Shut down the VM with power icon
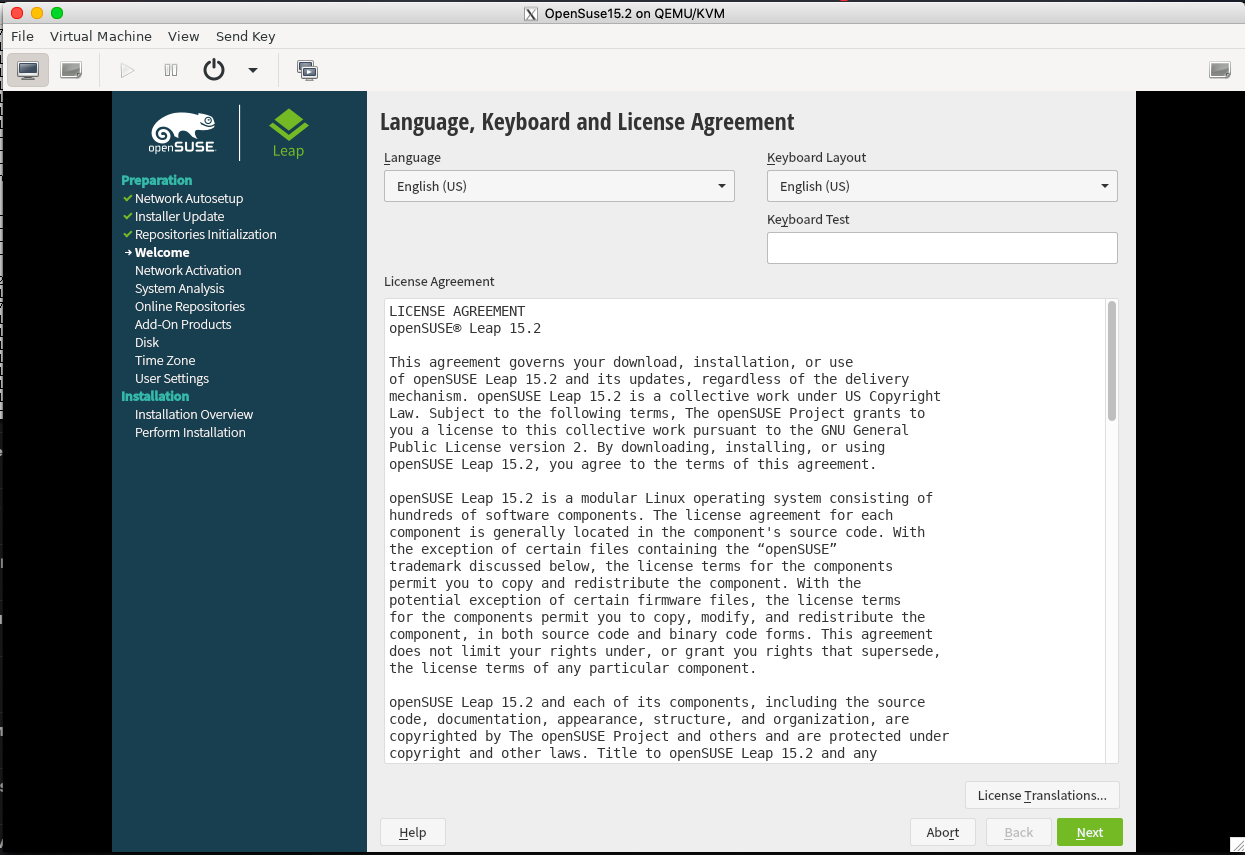The width and height of the screenshot is (1245, 855). point(214,70)
